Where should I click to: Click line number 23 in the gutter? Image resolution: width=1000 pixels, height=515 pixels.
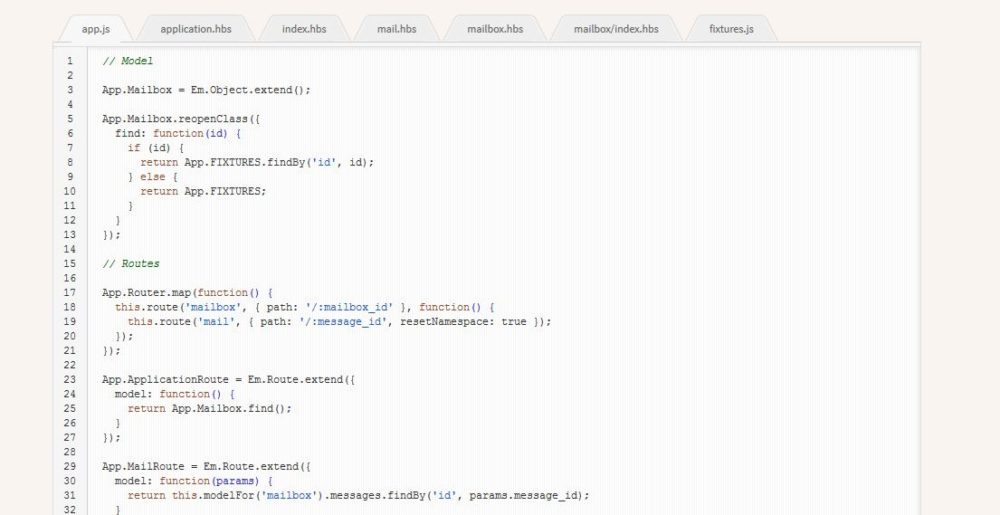coord(70,379)
